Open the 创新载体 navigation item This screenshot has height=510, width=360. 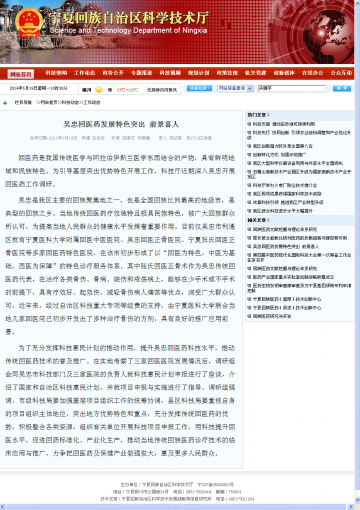click(x=284, y=73)
